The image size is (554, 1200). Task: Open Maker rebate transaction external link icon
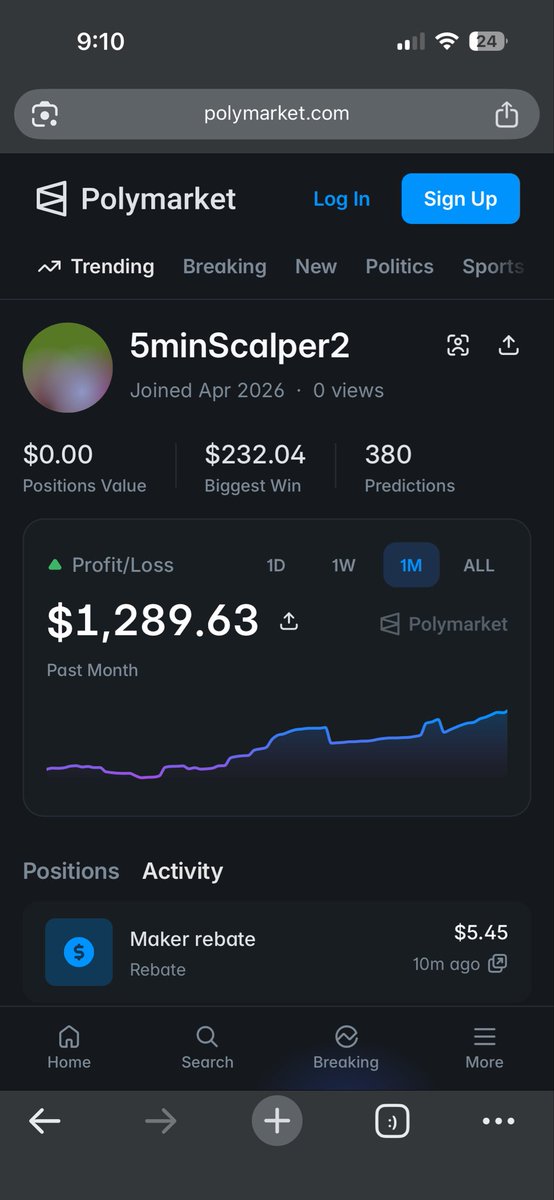(497, 964)
